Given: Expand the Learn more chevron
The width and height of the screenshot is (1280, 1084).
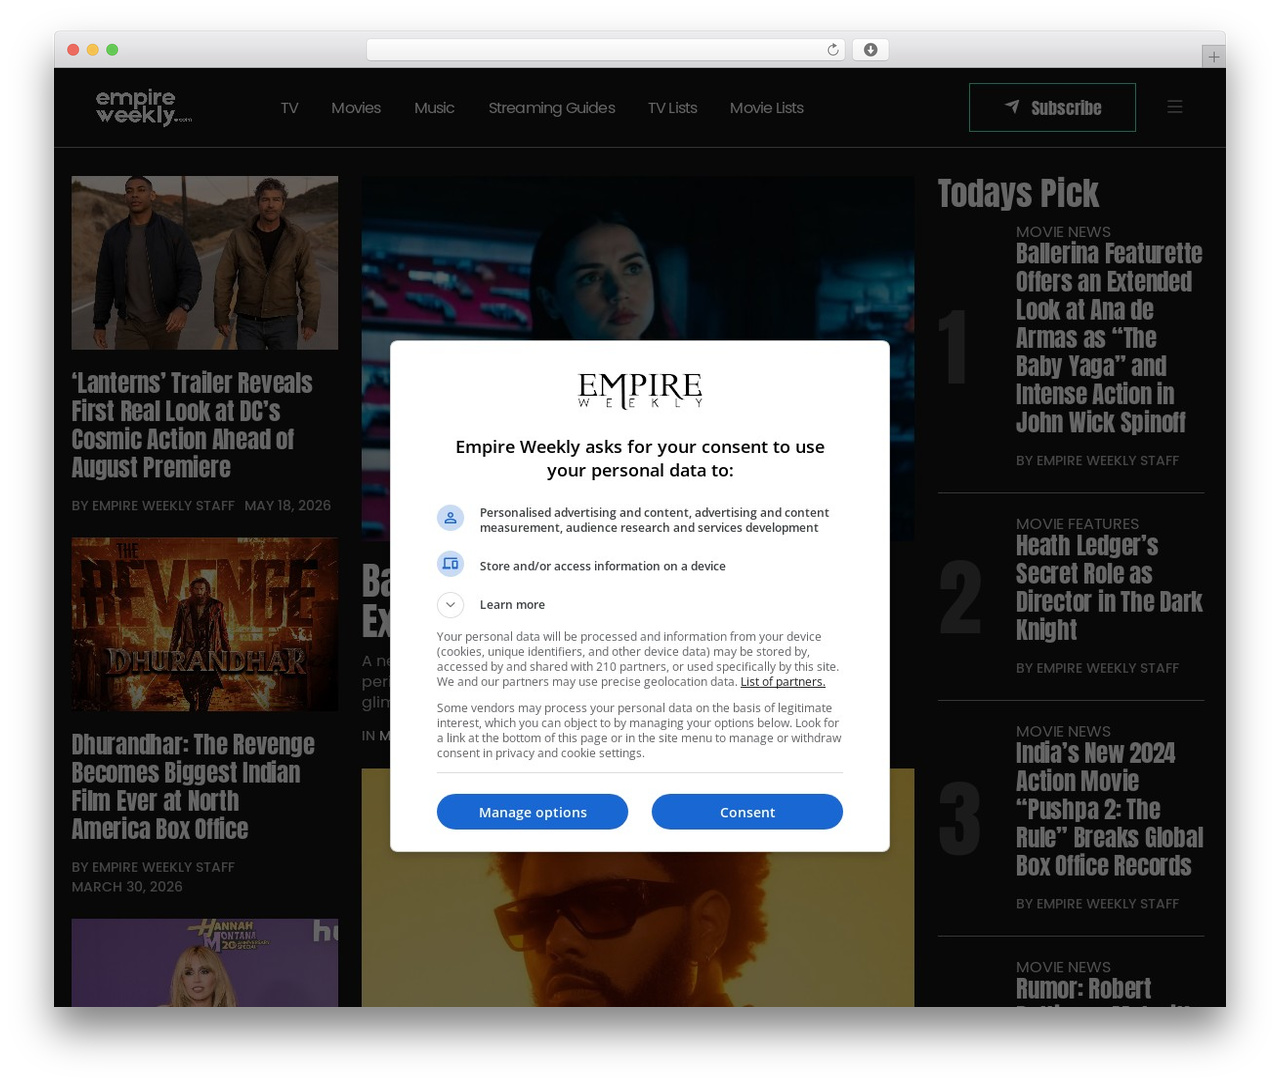Looking at the screenshot, I should (450, 605).
